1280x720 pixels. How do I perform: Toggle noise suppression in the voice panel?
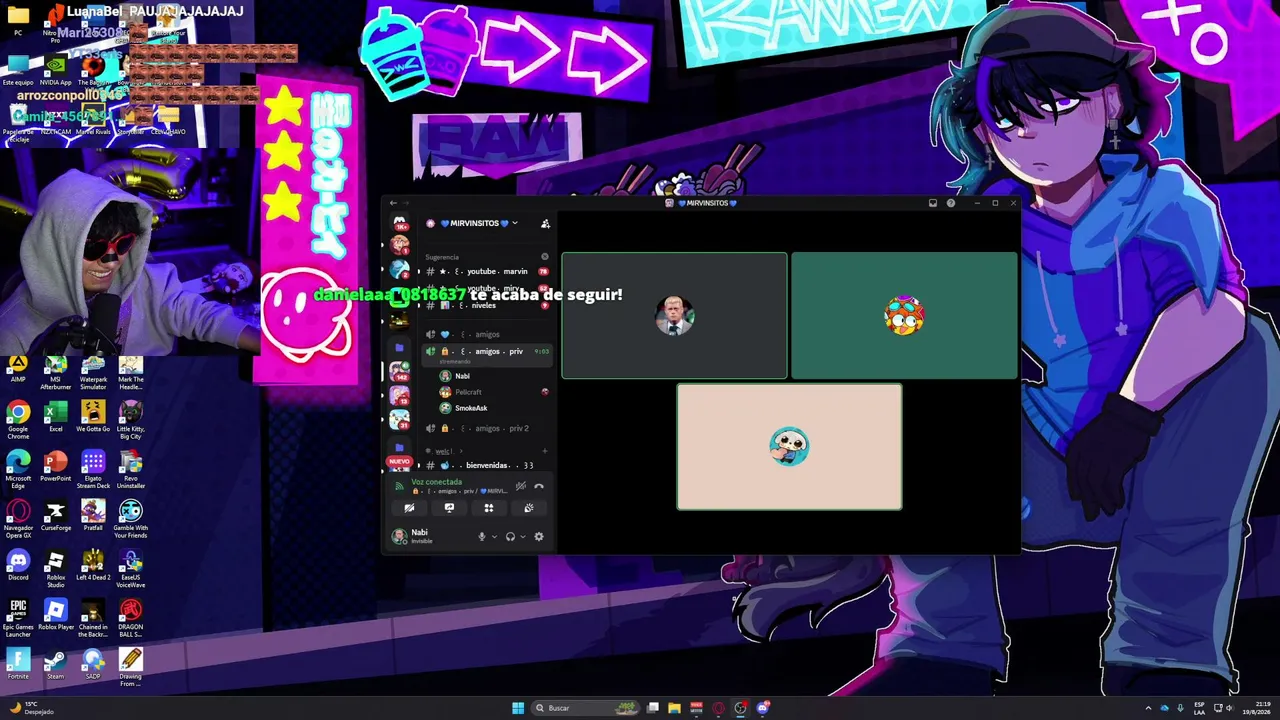tap(520, 486)
